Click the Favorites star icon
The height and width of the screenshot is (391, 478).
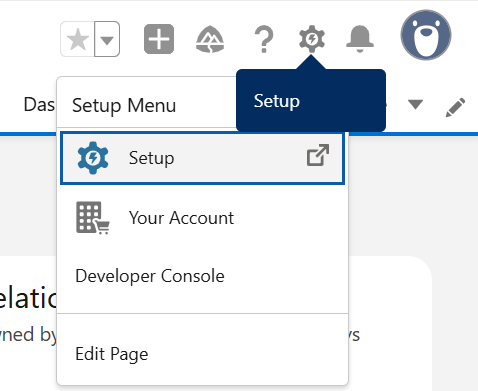click(78, 39)
